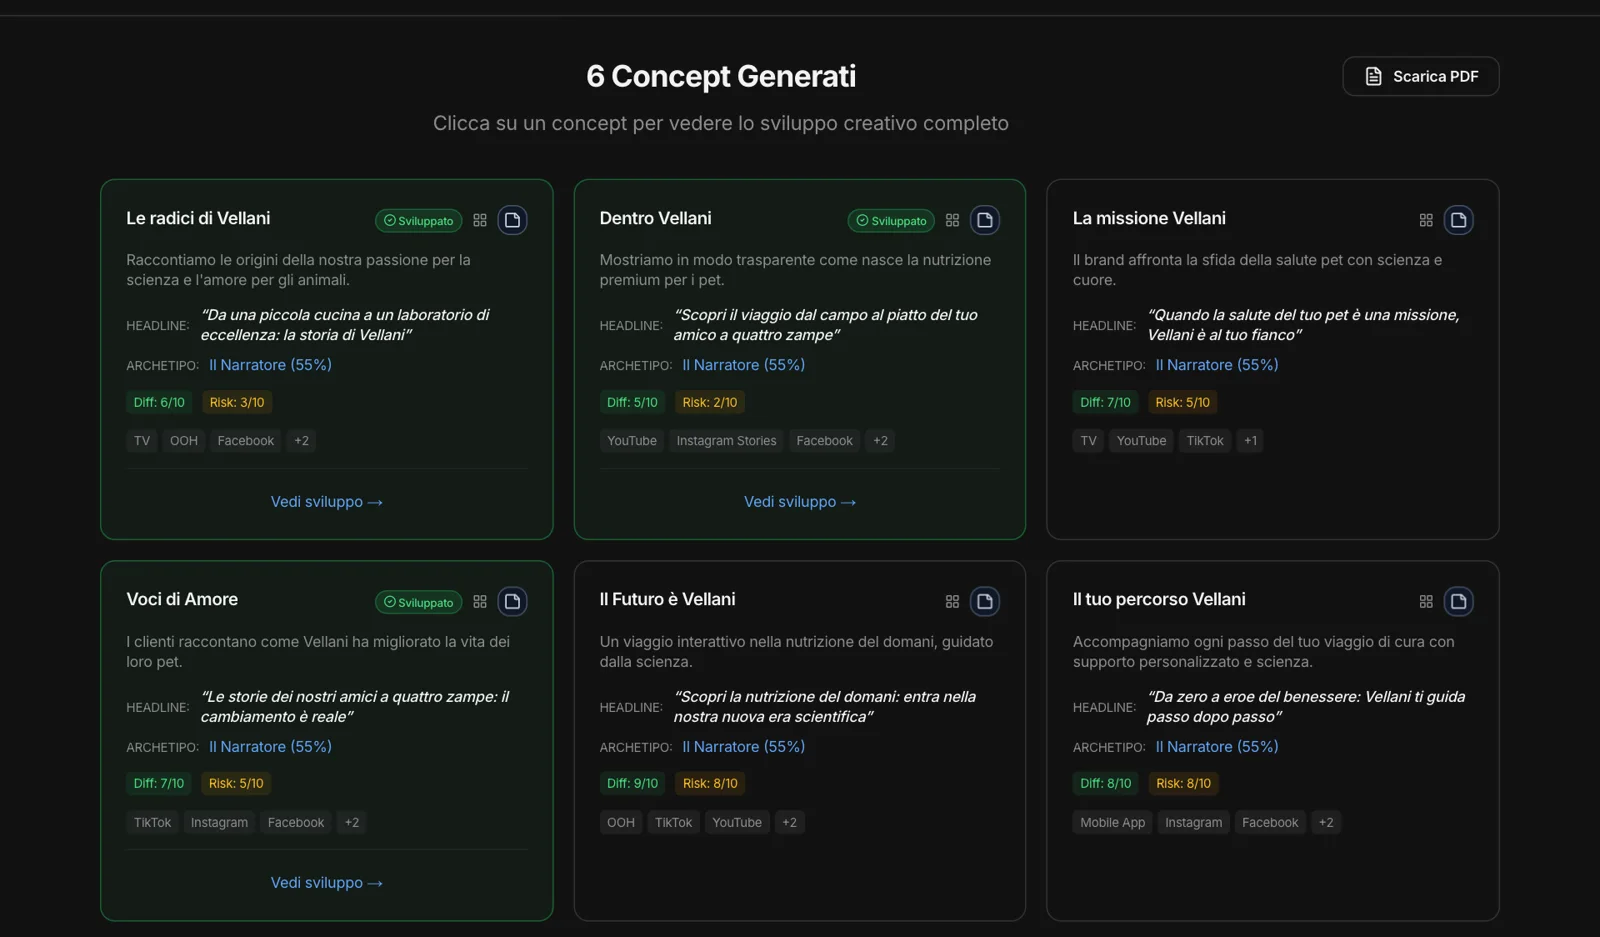Click the grid icon on Le radici di Vellani card
The width and height of the screenshot is (1600, 937).
tap(480, 220)
